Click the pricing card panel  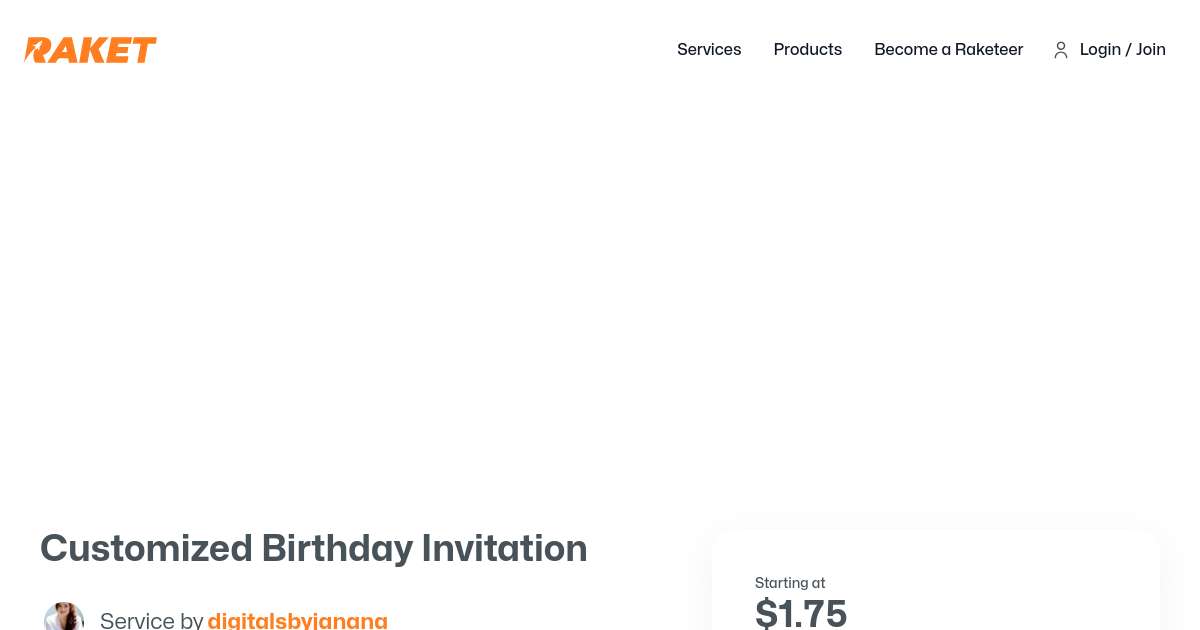[935, 580]
